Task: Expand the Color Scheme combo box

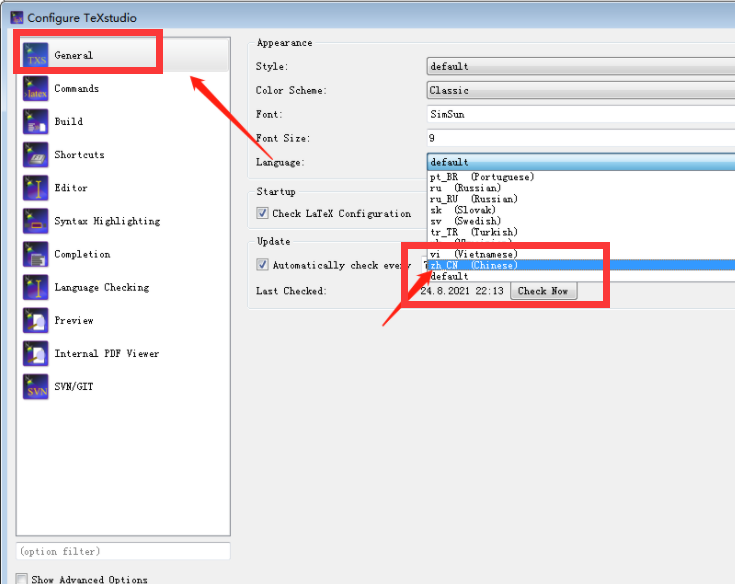Action: coord(580,91)
